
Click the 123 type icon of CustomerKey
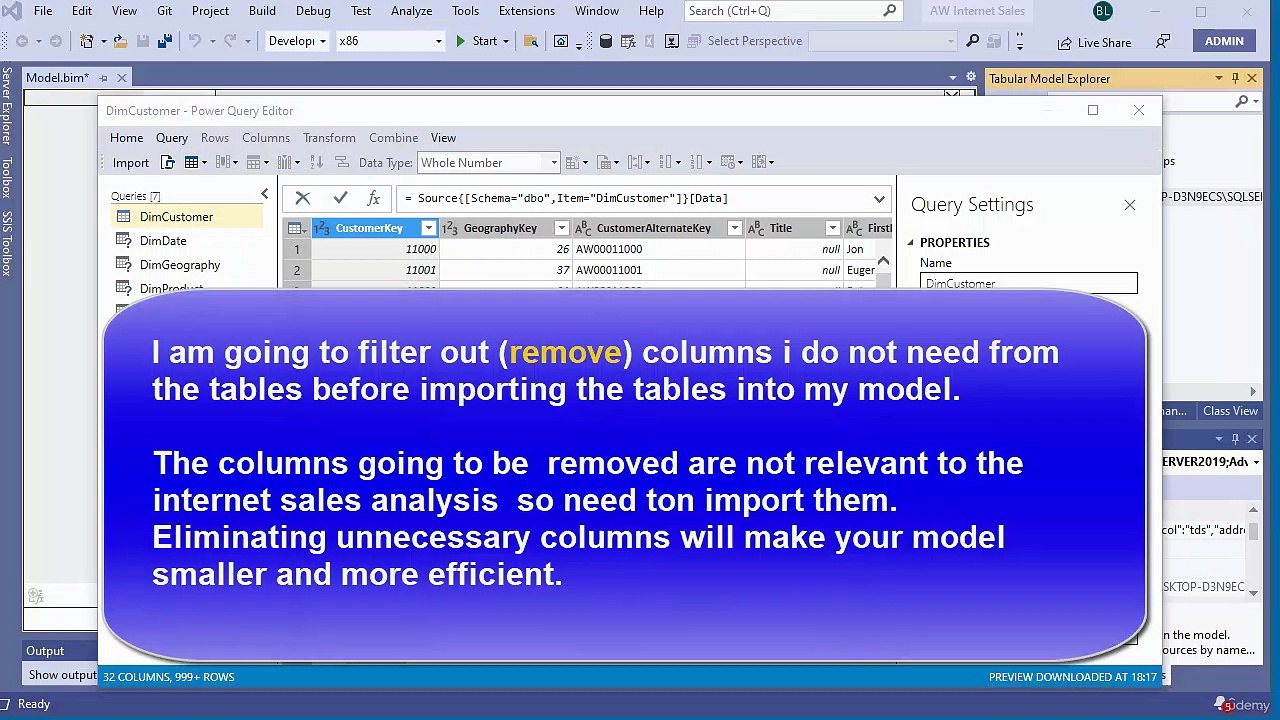pos(322,228)
